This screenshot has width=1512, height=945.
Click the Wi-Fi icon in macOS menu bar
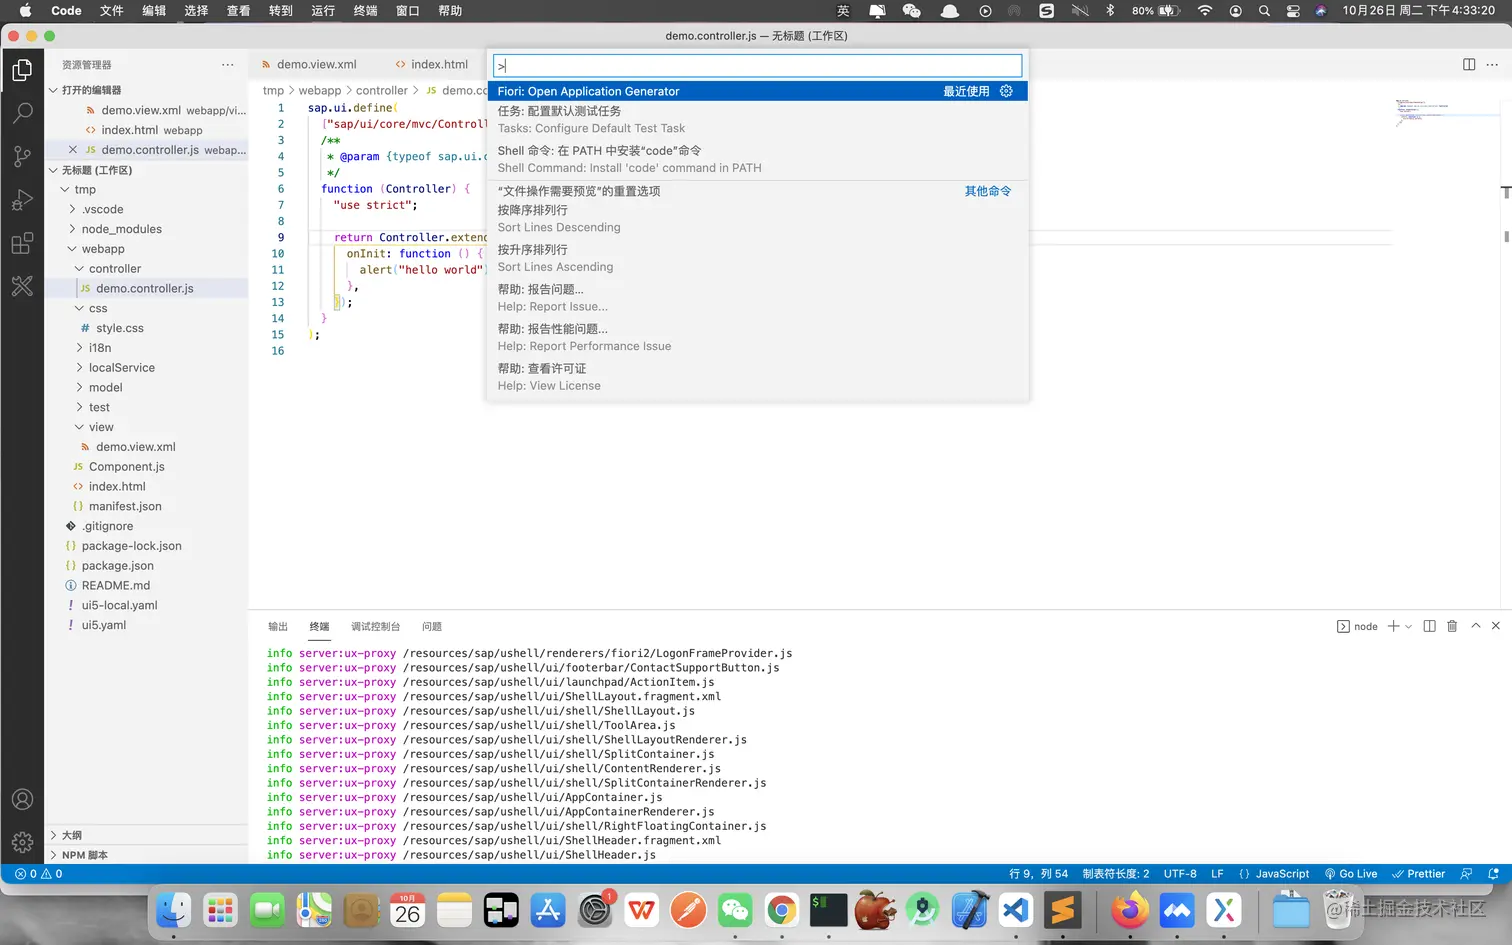[1205, 11]
